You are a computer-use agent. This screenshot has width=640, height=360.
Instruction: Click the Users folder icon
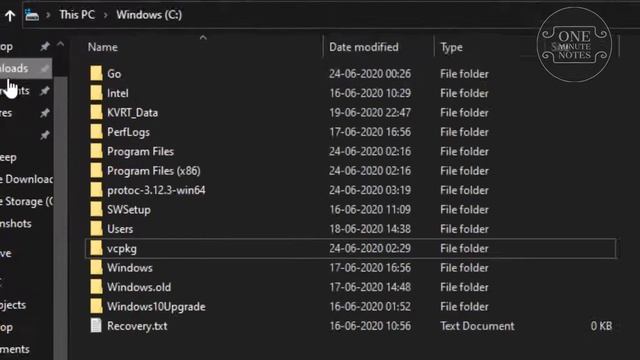[96, 229]
